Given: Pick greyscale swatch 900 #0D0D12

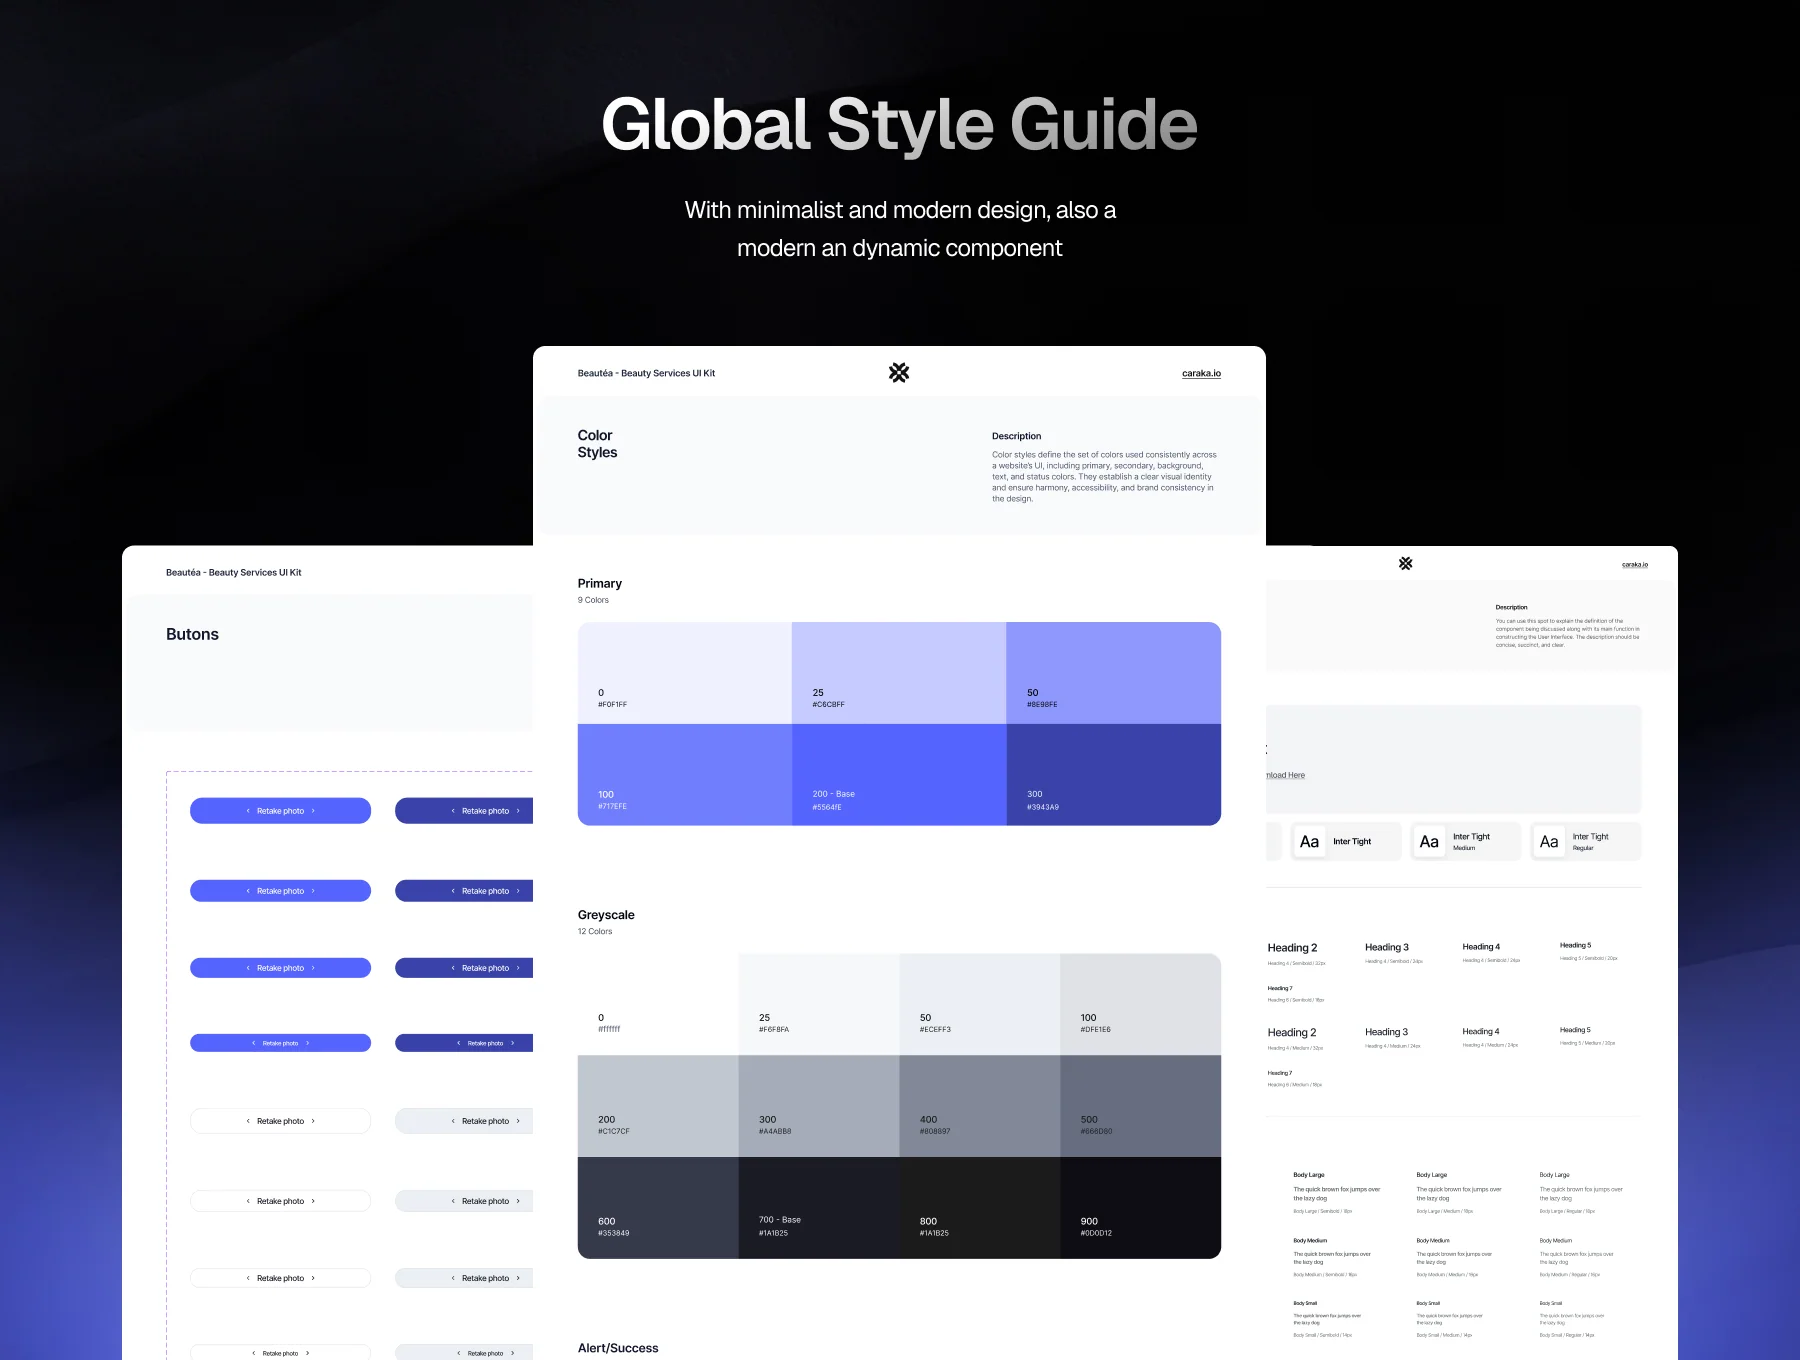Looking at the screenshot, I should pos(1140,1208).
